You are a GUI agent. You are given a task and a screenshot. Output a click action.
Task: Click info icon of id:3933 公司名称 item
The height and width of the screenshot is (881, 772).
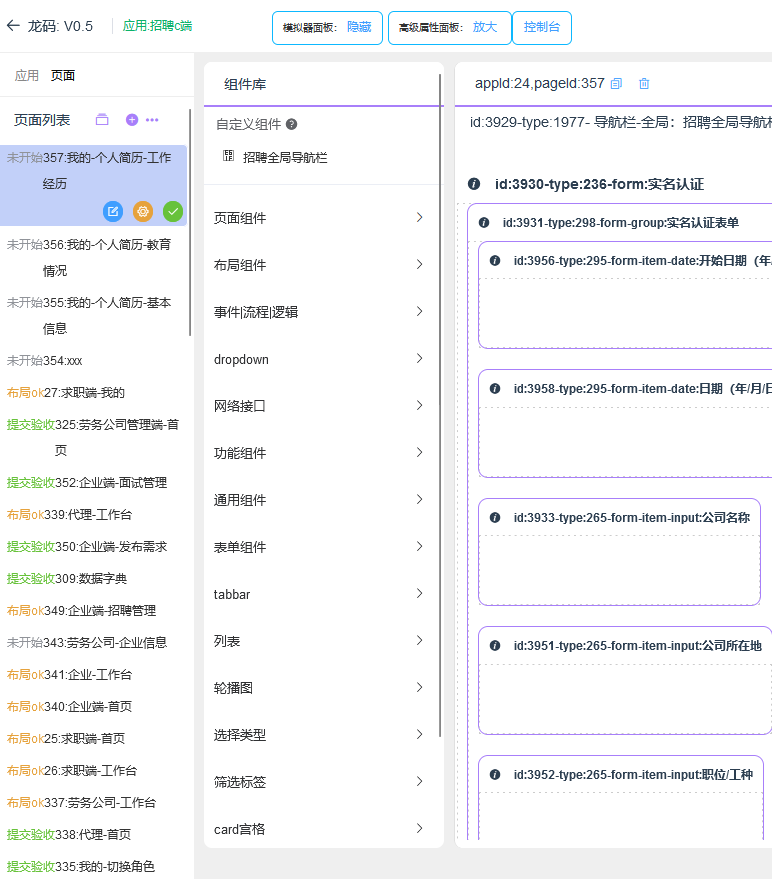[495, 517]
